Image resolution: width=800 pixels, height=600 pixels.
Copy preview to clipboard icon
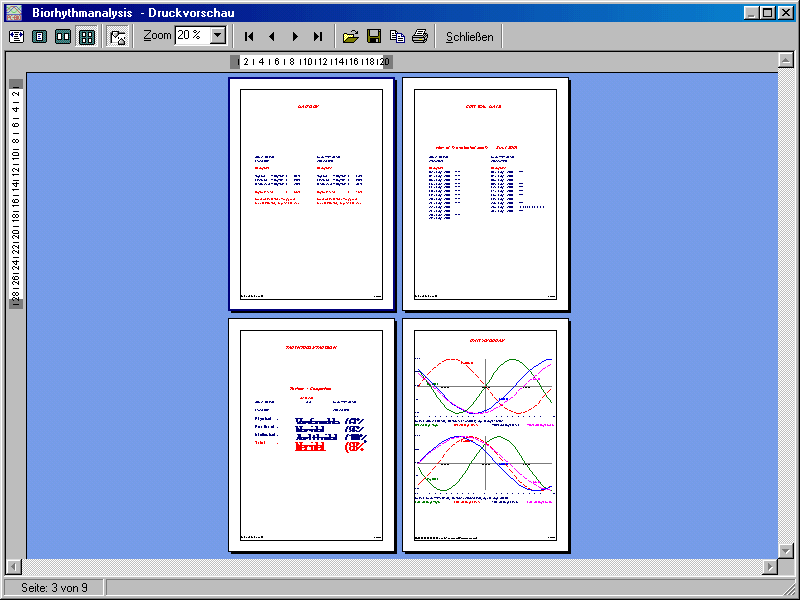click(x=397, y=36)
